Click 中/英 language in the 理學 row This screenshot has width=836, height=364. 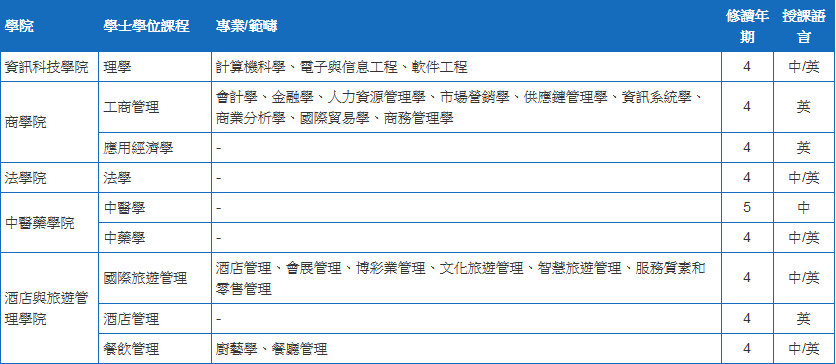(x=805, y=67)
